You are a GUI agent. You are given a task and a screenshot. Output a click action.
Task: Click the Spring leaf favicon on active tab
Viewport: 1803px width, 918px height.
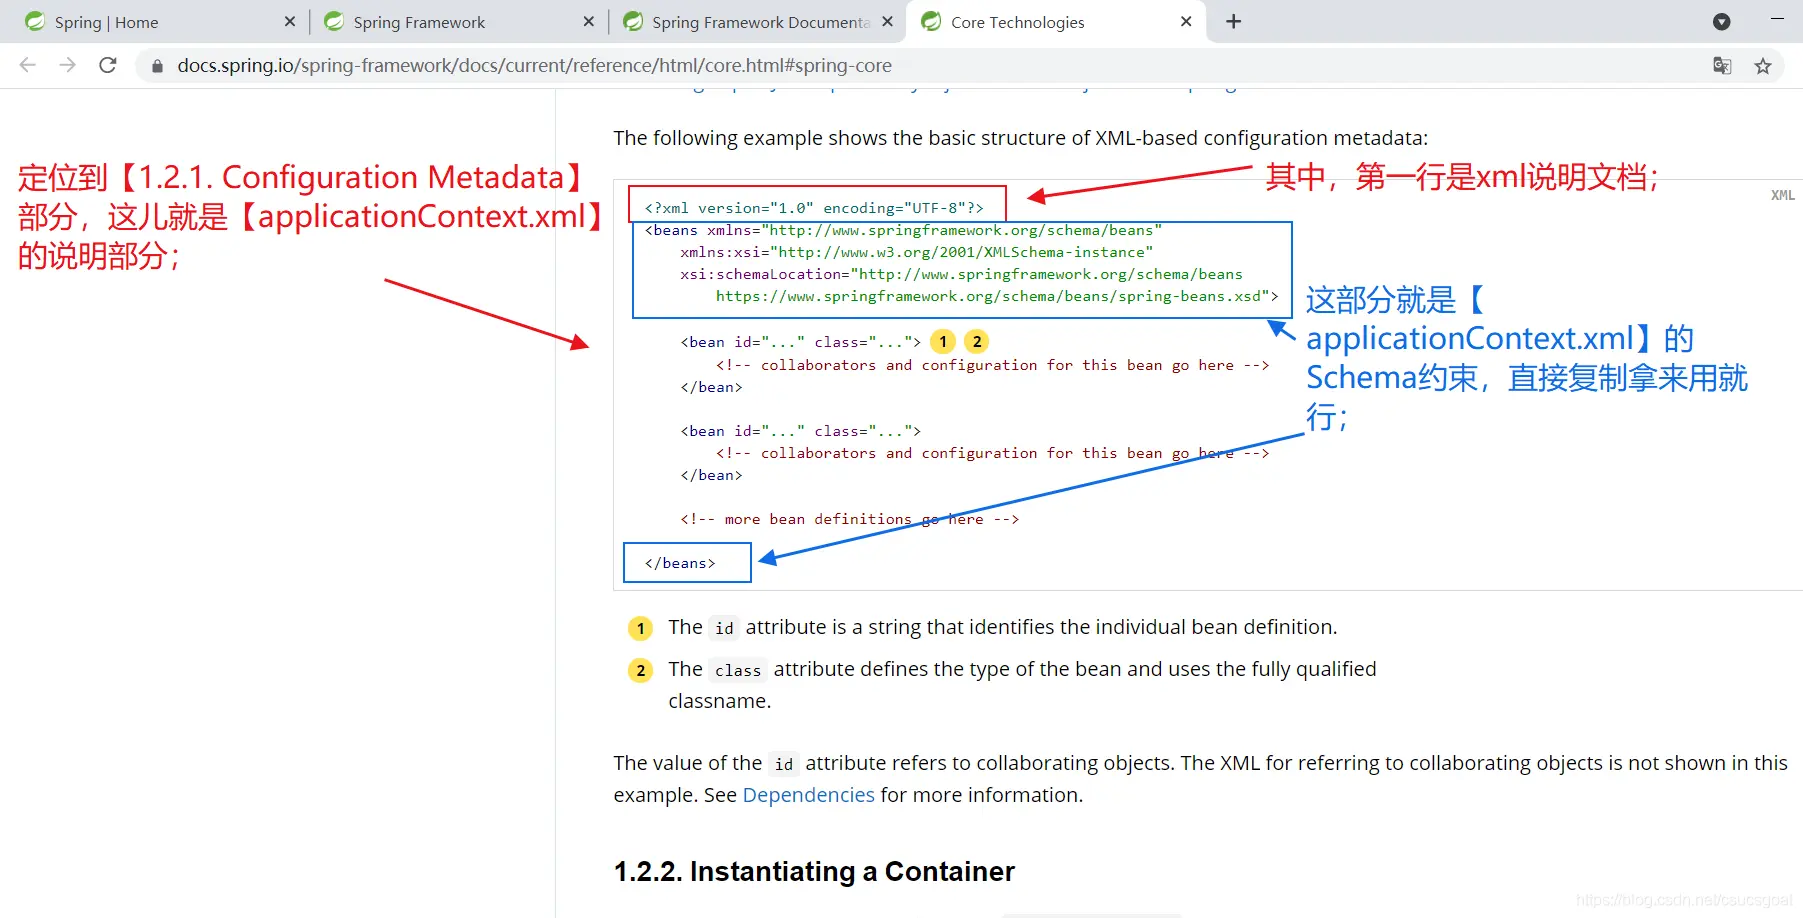[931, 22]
